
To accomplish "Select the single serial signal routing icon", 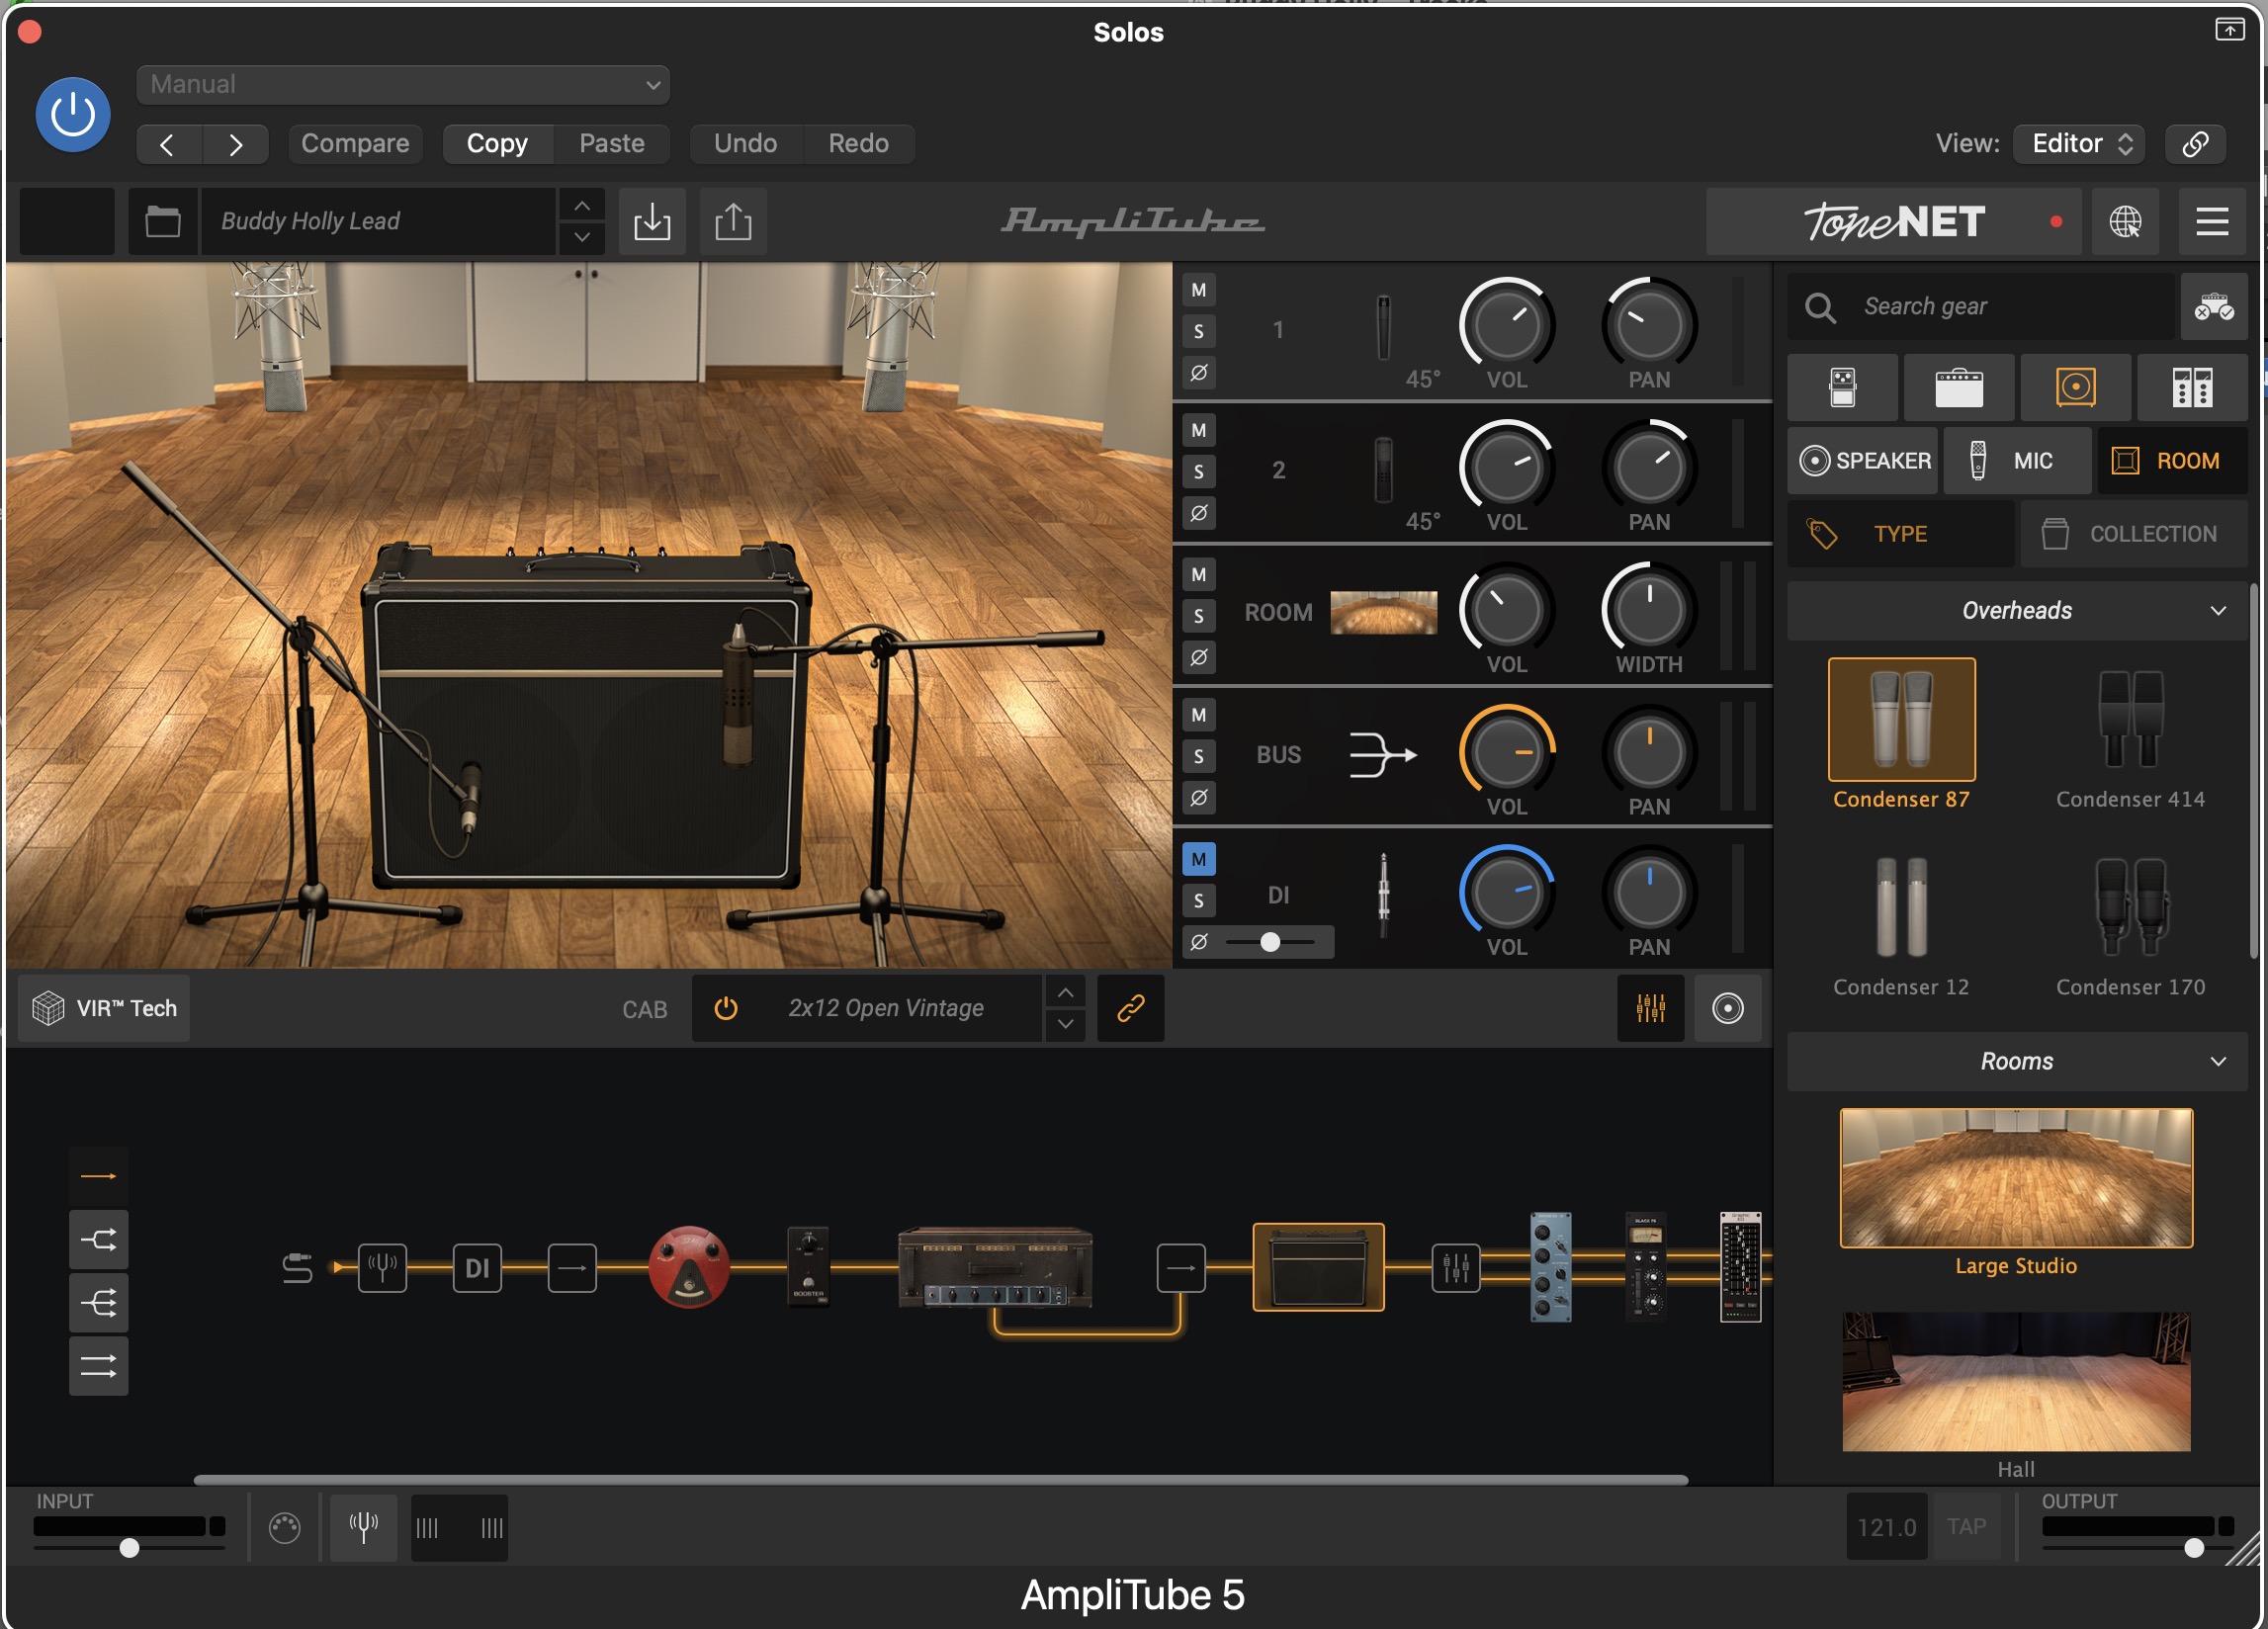I will 98,1177.
